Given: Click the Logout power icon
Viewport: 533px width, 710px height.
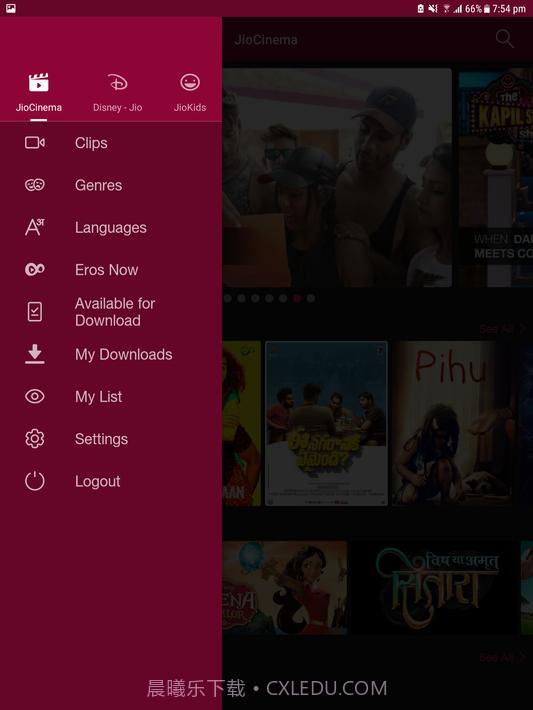Looking at the screenshot, I should 35,481.
